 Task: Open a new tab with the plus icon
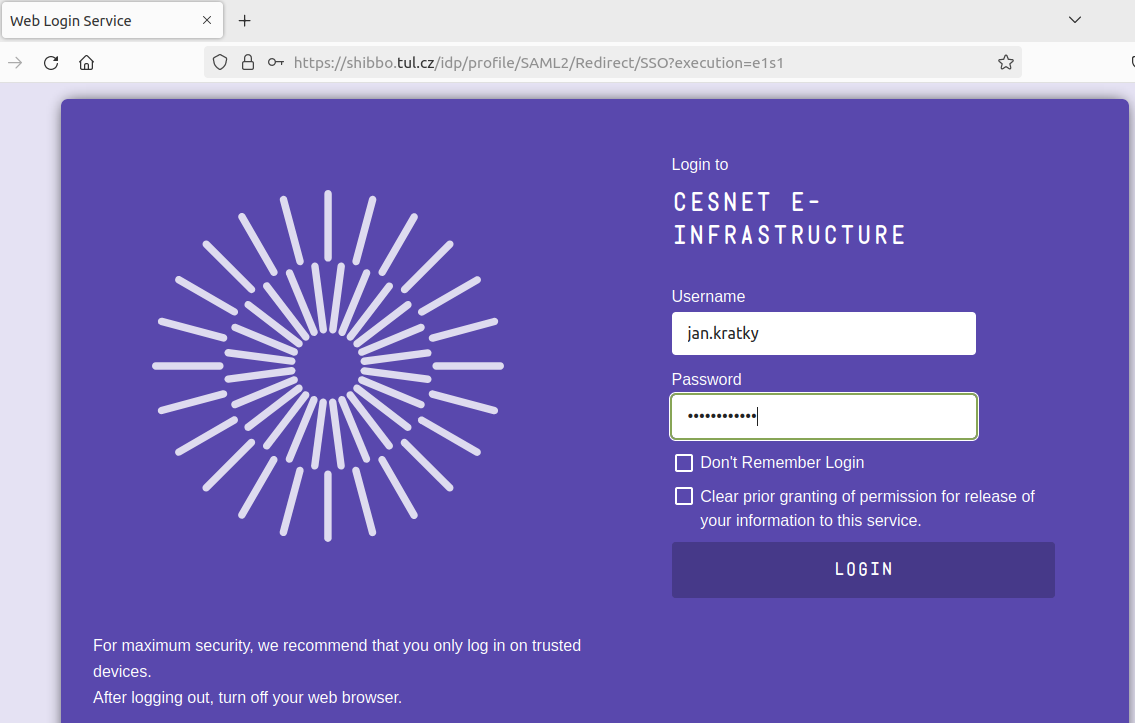point(245,21)
